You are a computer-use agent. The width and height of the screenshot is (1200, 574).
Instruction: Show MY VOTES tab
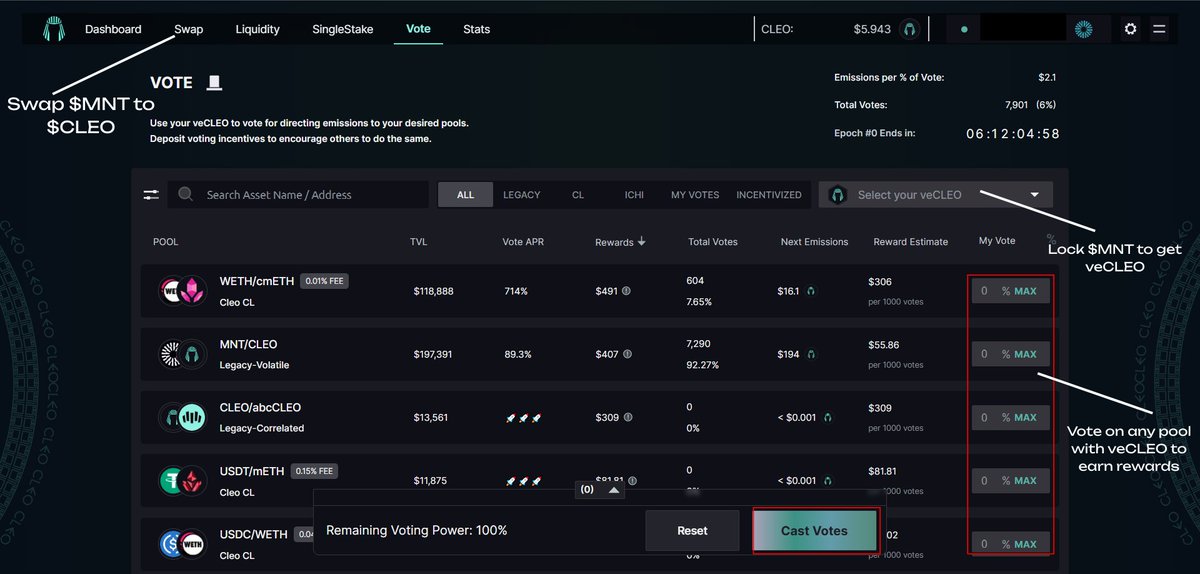tap(695, 195)
